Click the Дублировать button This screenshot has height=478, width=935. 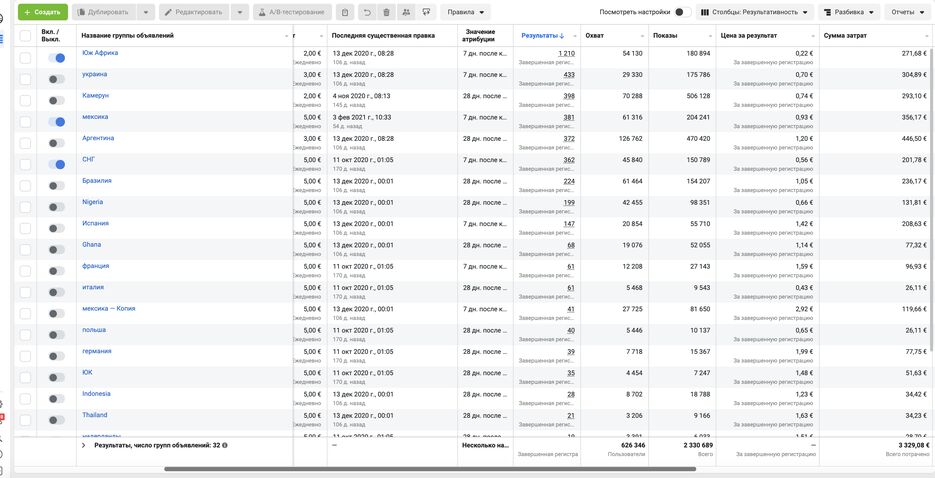click(x=104, y=12)
